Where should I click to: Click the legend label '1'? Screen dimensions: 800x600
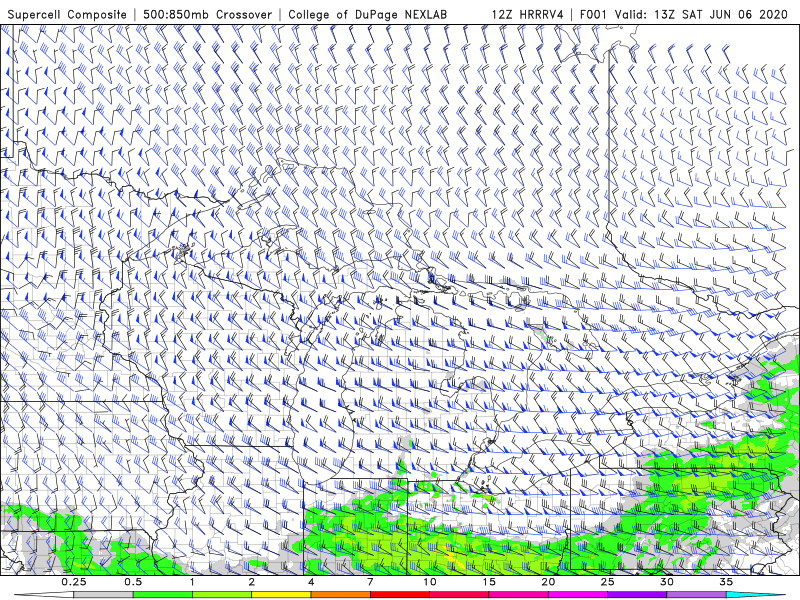tap(192, 582)
